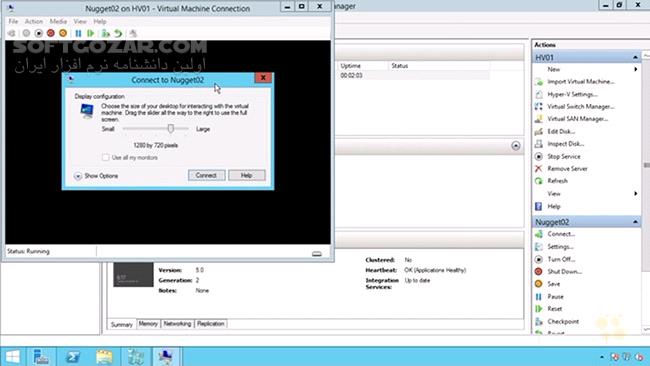Click Checkpoint under Nugget02 actions
The image size is (650, 366).
point(563,322)
